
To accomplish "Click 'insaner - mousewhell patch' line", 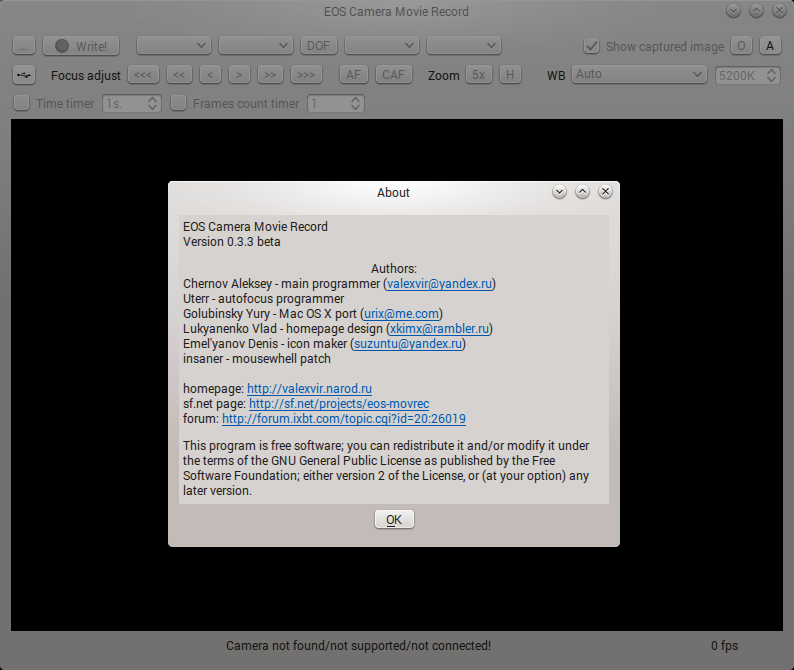I will point(257,359).
